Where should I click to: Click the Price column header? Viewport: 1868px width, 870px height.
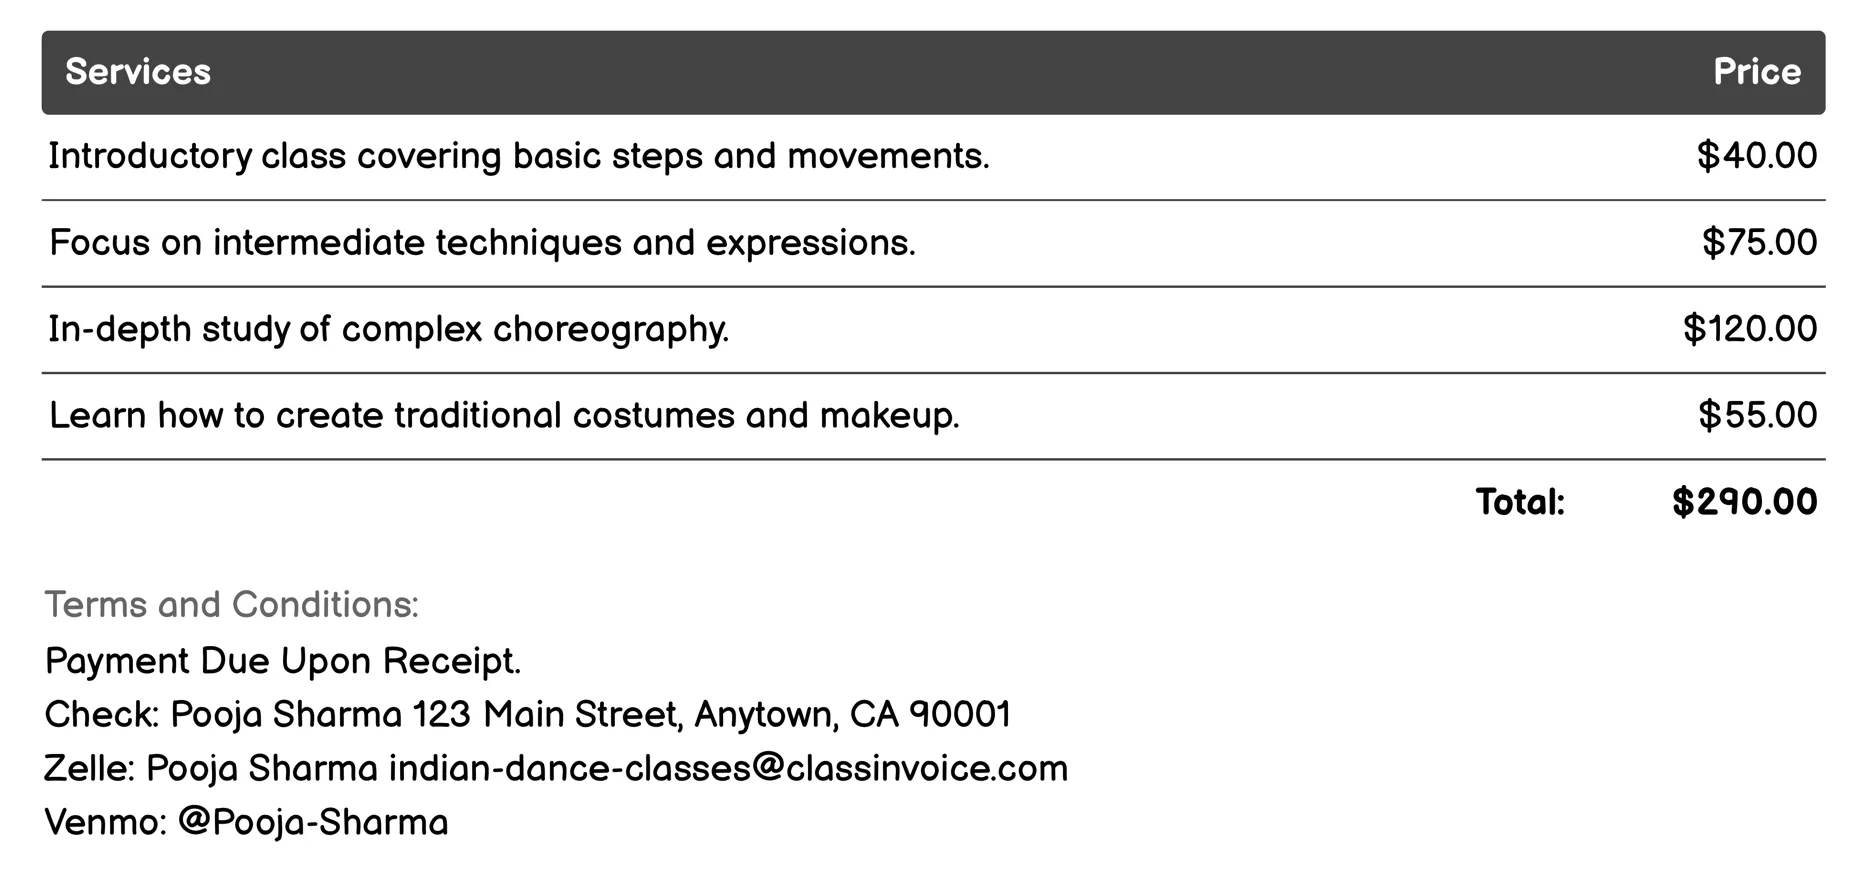1756,72
